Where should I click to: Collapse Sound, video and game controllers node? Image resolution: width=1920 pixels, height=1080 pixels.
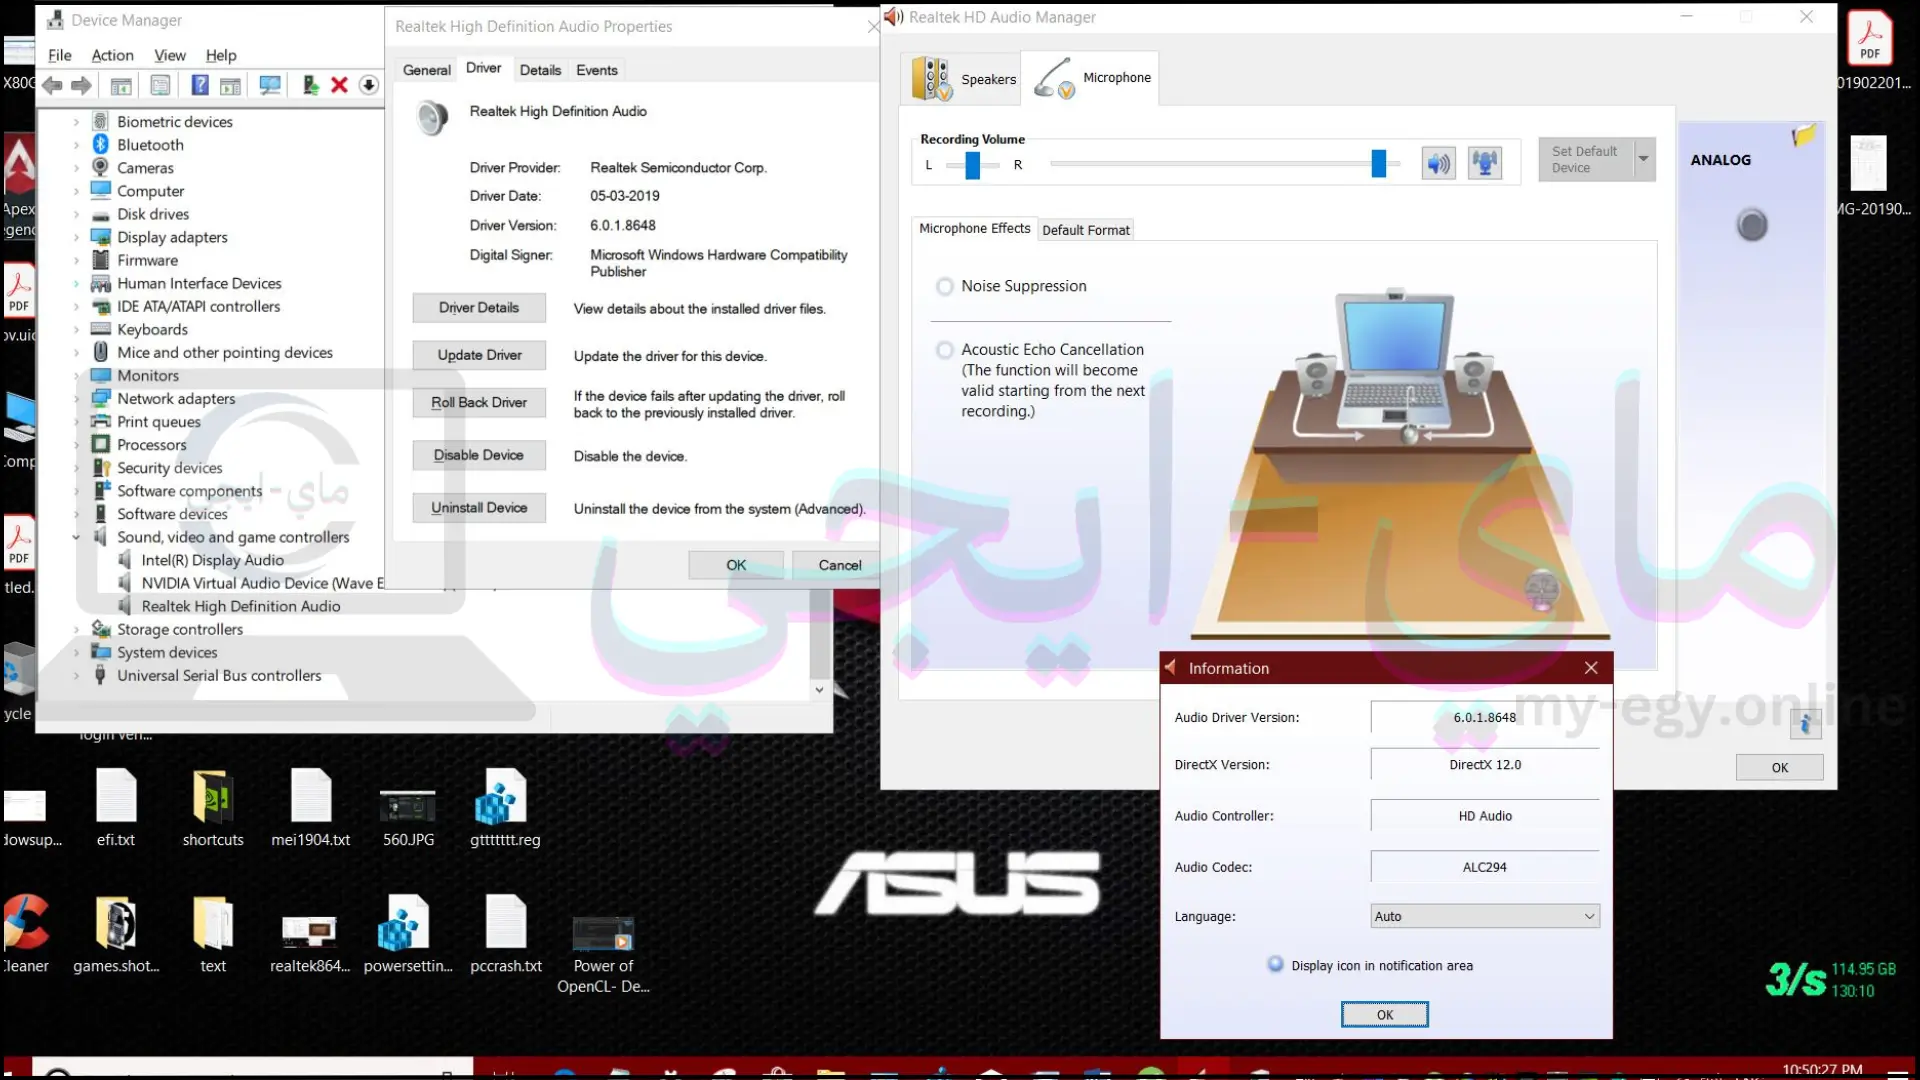76,538
